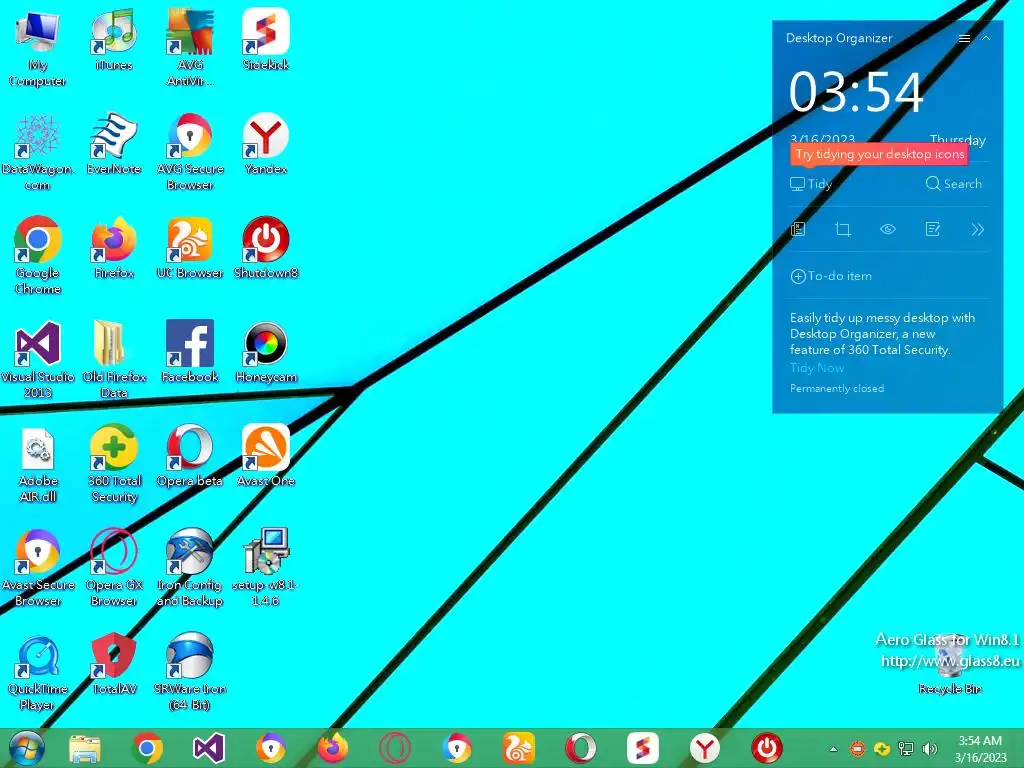Open SRWare Iron (64-Bit) desktop icon
This screenshot has height=768, width=1024.
[x=190, y=671]
